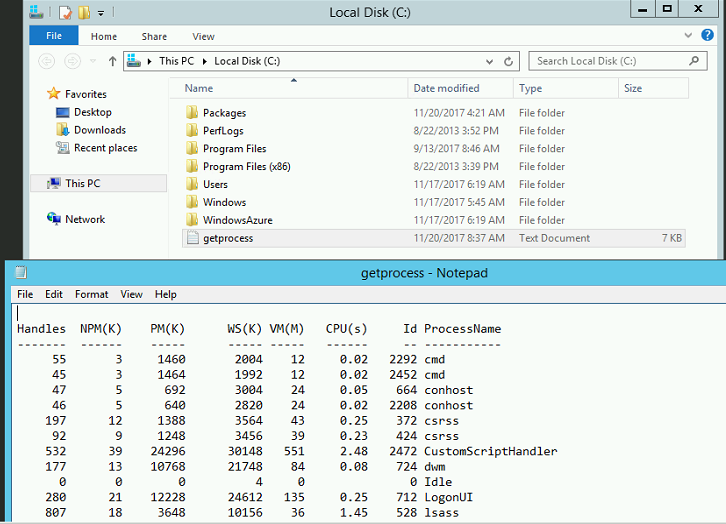Open the Recent locations dropdown arrow

point(93,61)
